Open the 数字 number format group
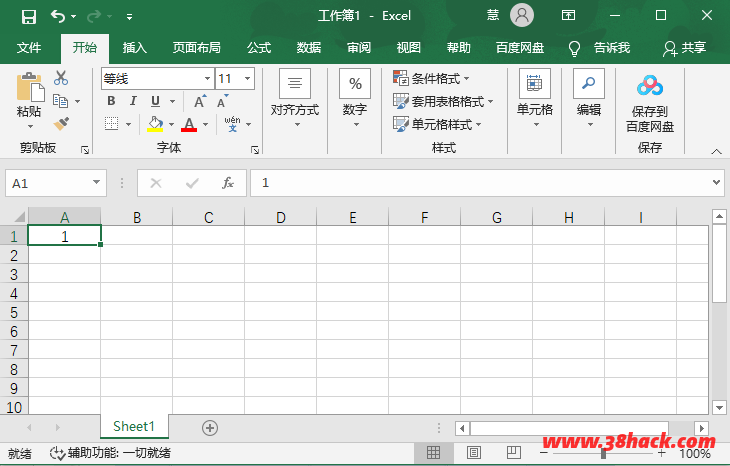Viewport: 730px width, 466px height. pyautogui.click(x=355, y=98)
